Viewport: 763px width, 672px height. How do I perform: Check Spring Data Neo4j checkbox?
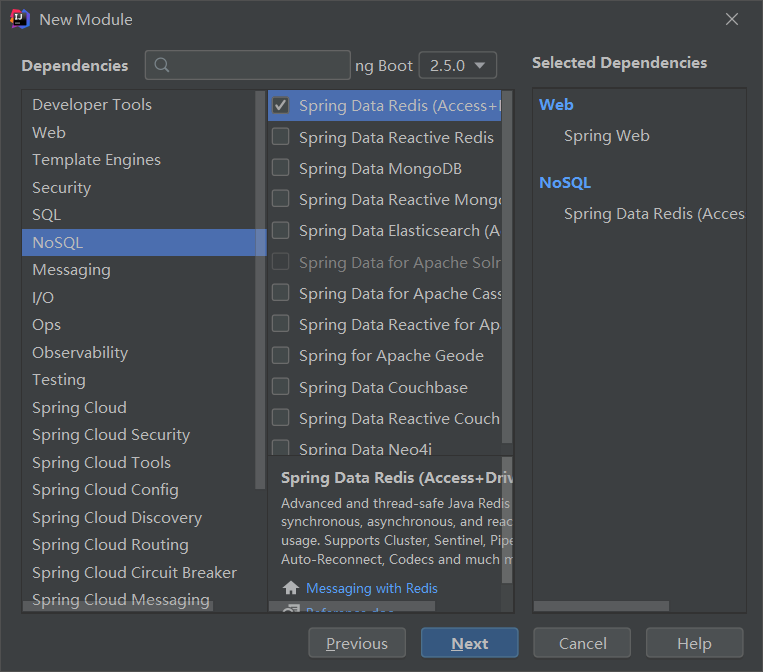[281, 447]
